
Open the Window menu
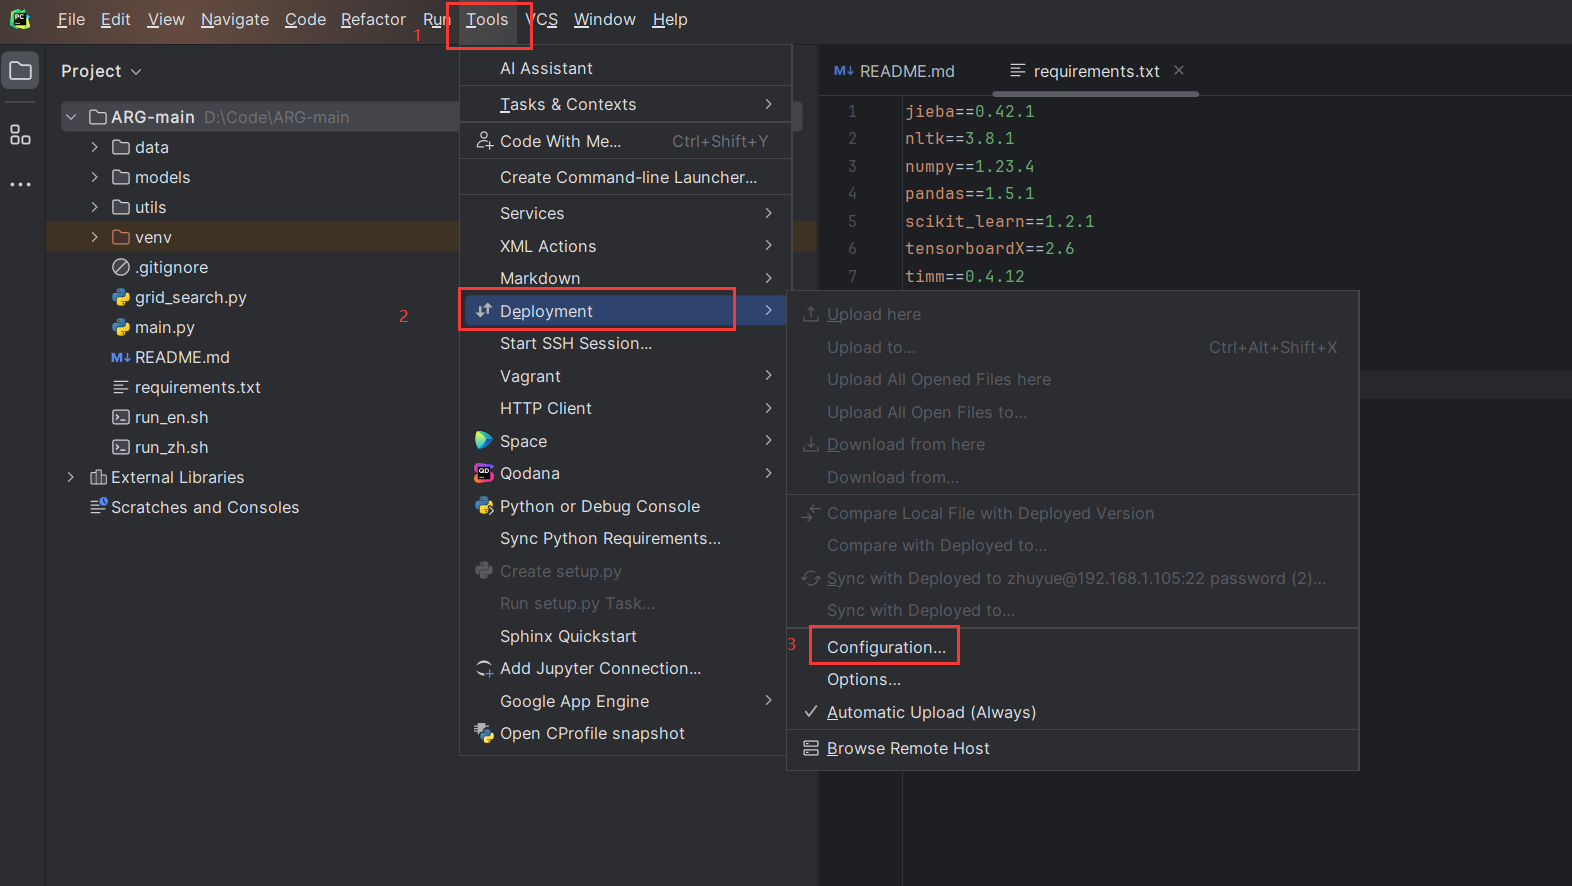tap(604, 19)
